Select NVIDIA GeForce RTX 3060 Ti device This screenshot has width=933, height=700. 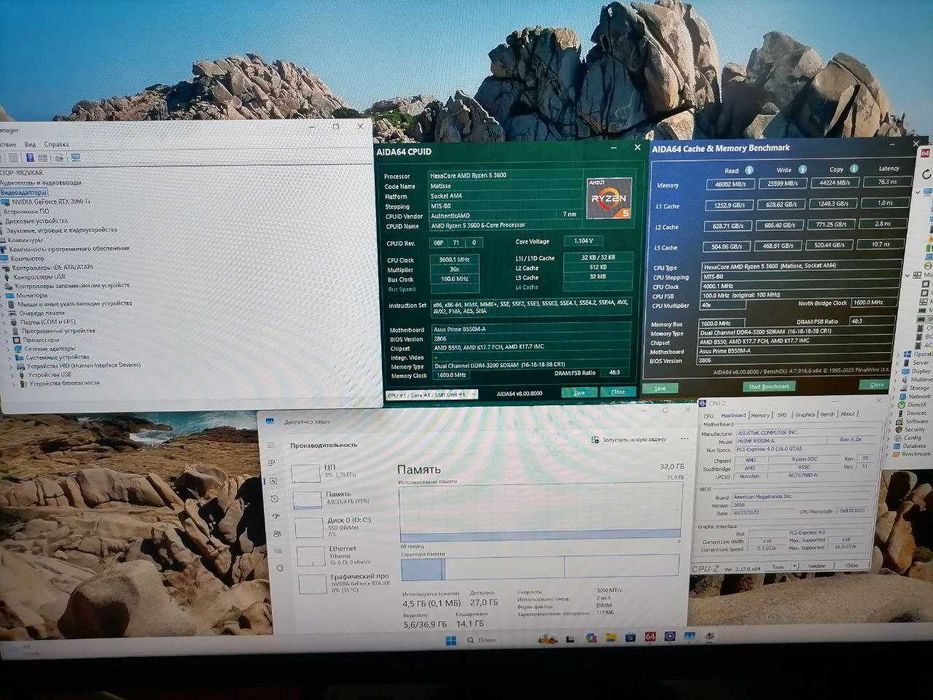50,202
